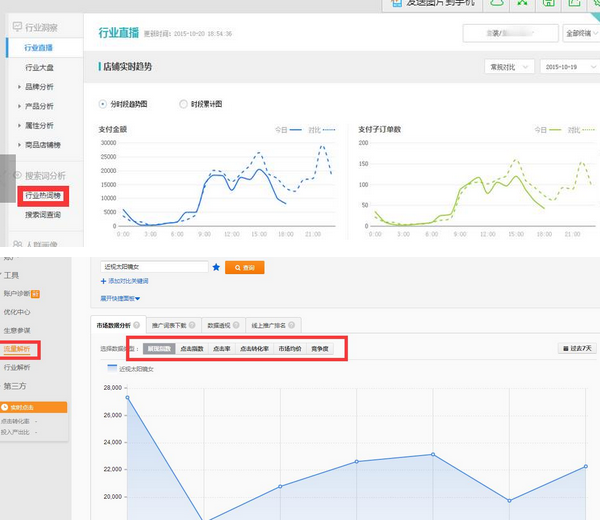600x526 pixels.
Task: Open the 常规对比 dropdown
Action: [509, 67]
